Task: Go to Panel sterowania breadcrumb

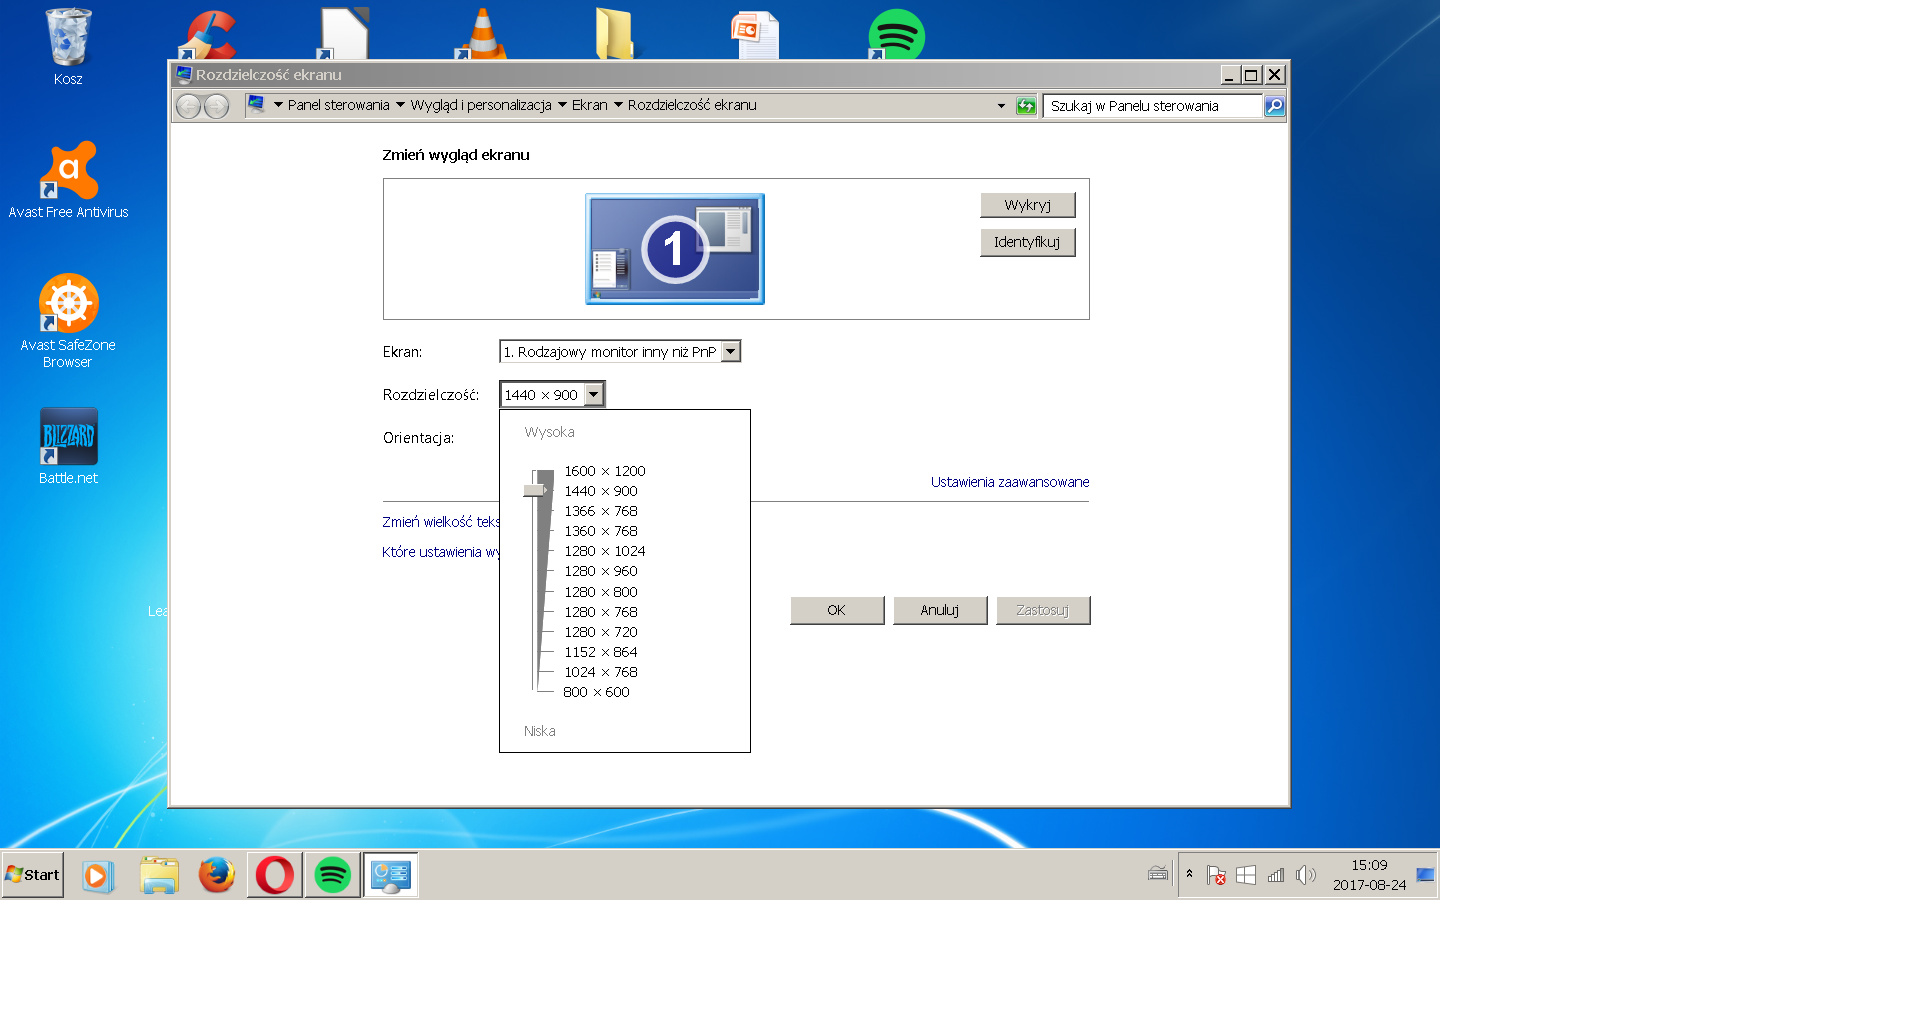Action: click(x=339, y=105)
